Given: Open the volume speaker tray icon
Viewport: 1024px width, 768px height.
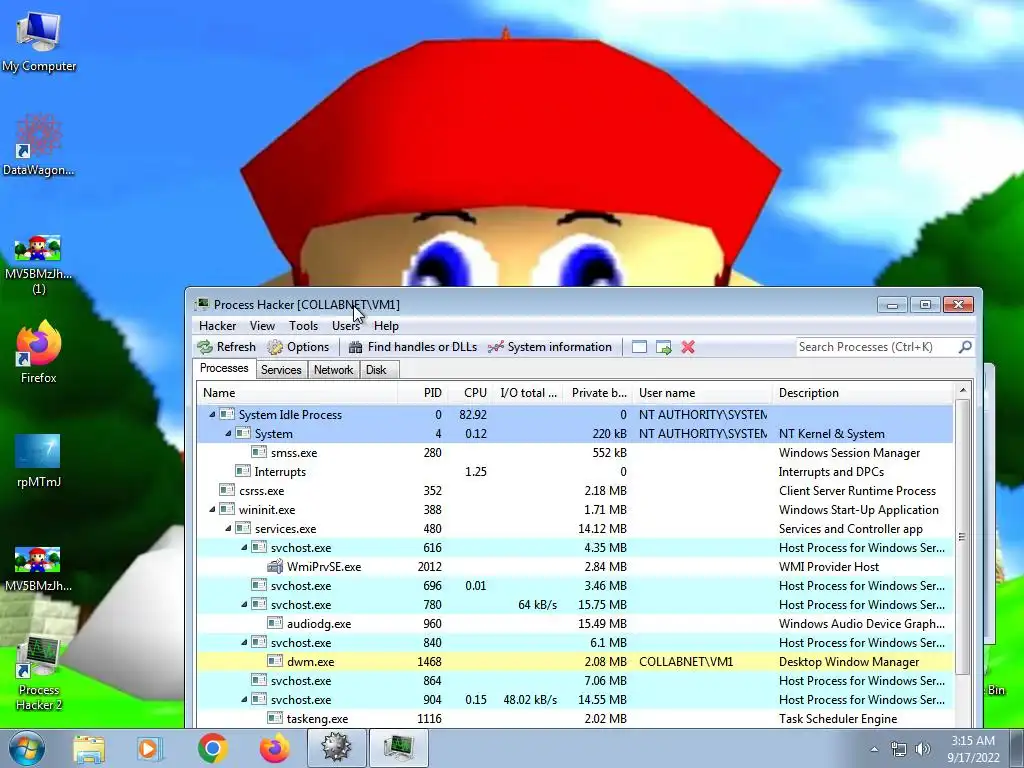Looking at the screenshot, I should [922, 749].
